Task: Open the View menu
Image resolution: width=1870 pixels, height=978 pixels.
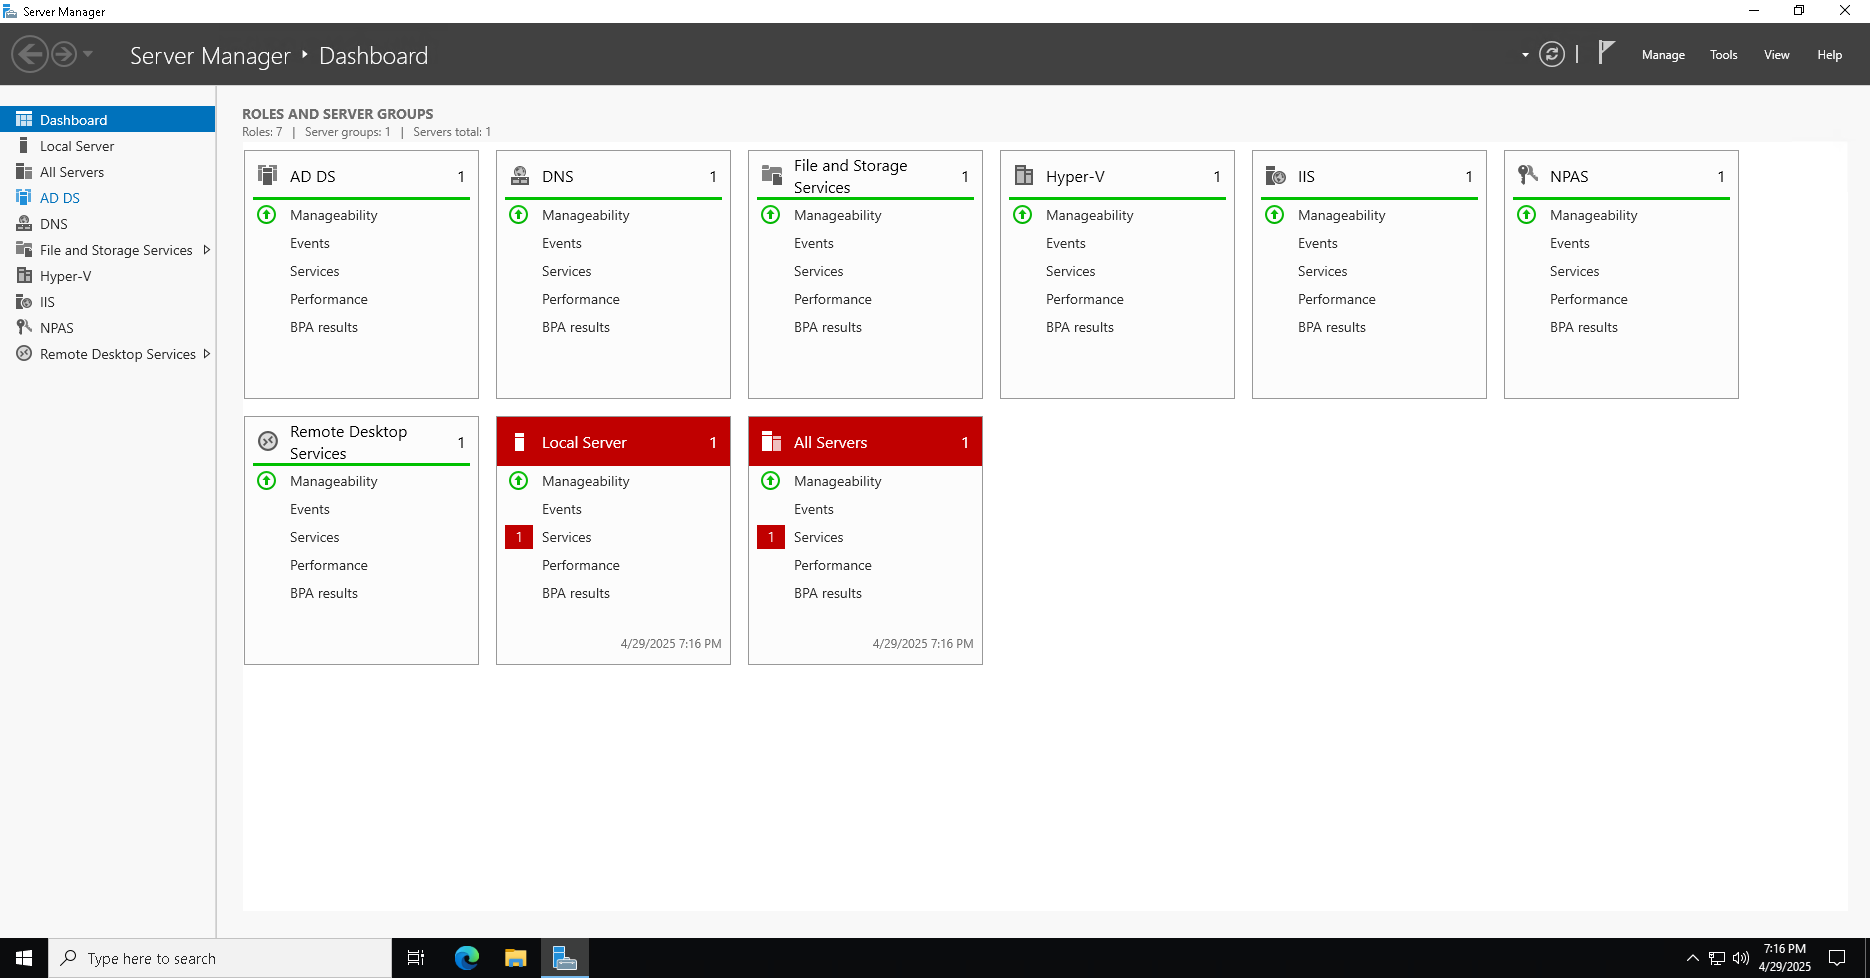Action: 1776,55
